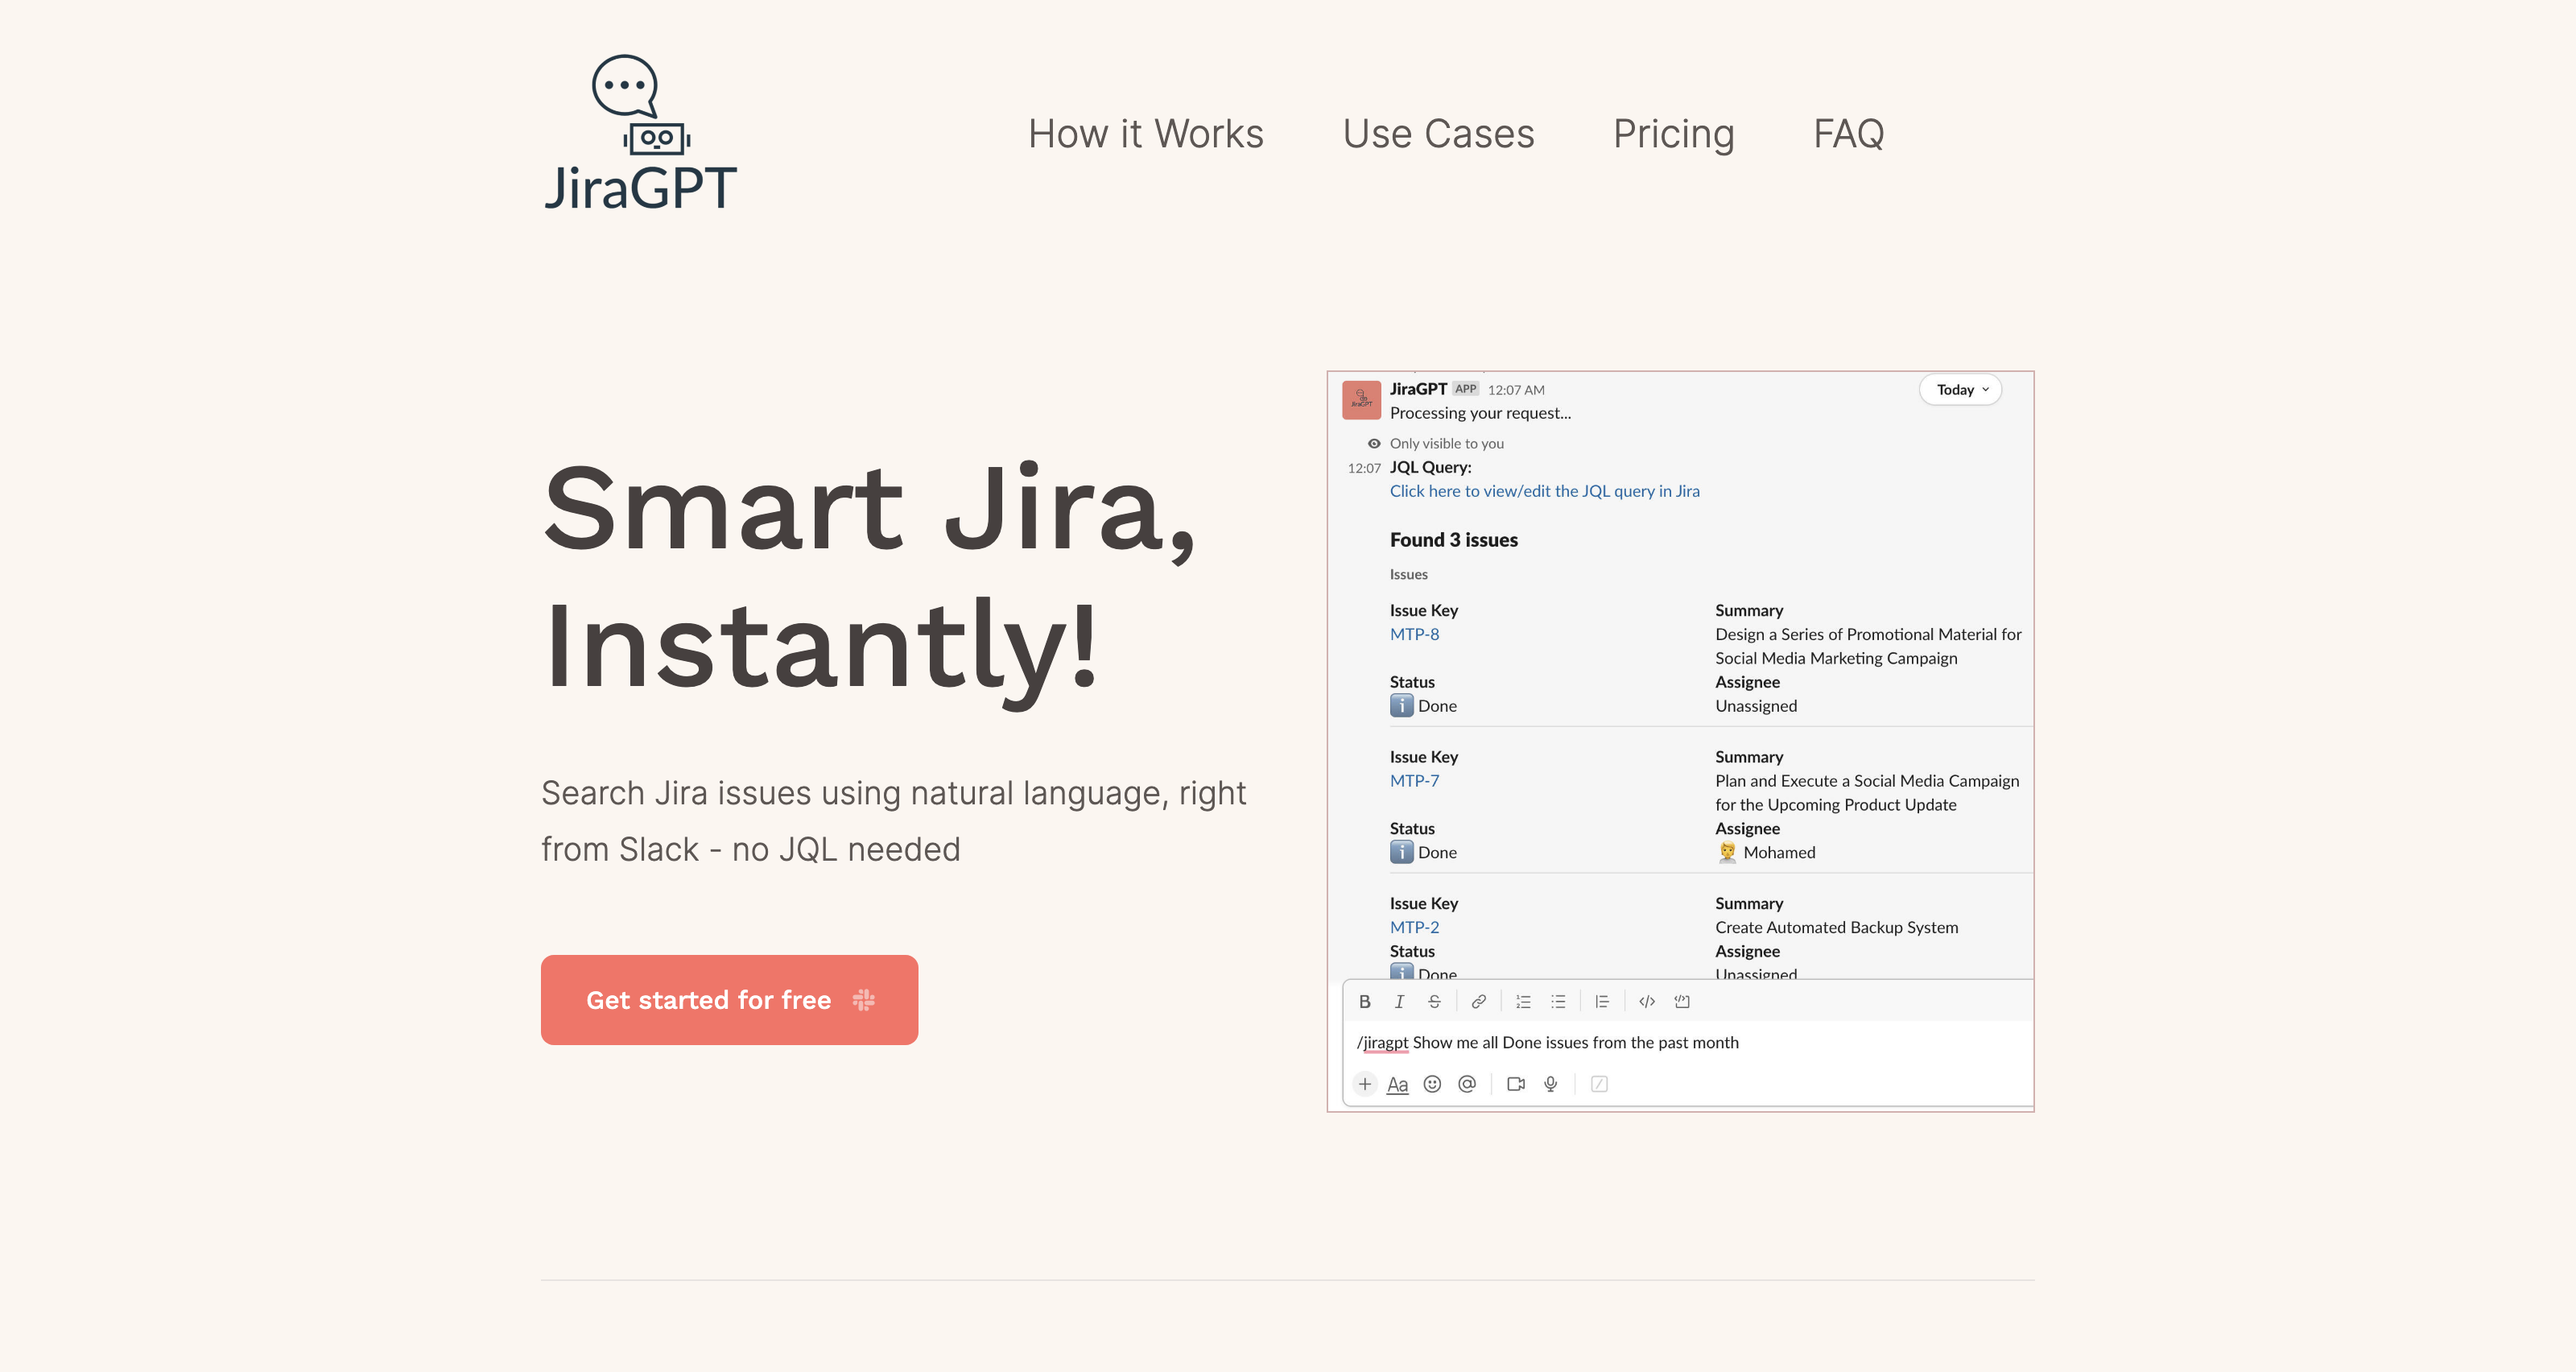The height and width of the screenshot is (1372, 2576).
Task: Open the How it Works section
Action: click(x=1146, y=134)
